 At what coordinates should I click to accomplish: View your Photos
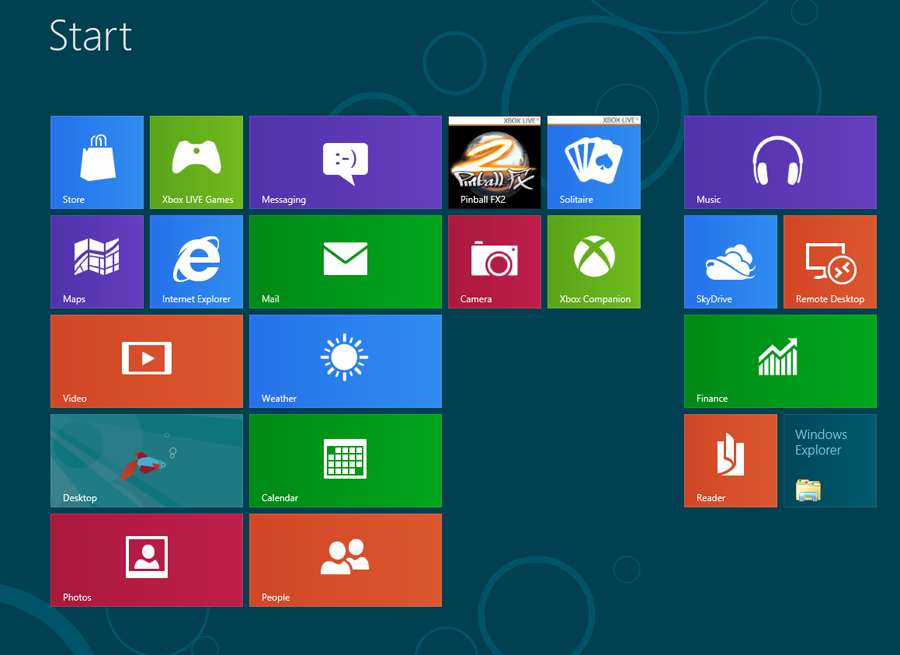tap(146, 560)
